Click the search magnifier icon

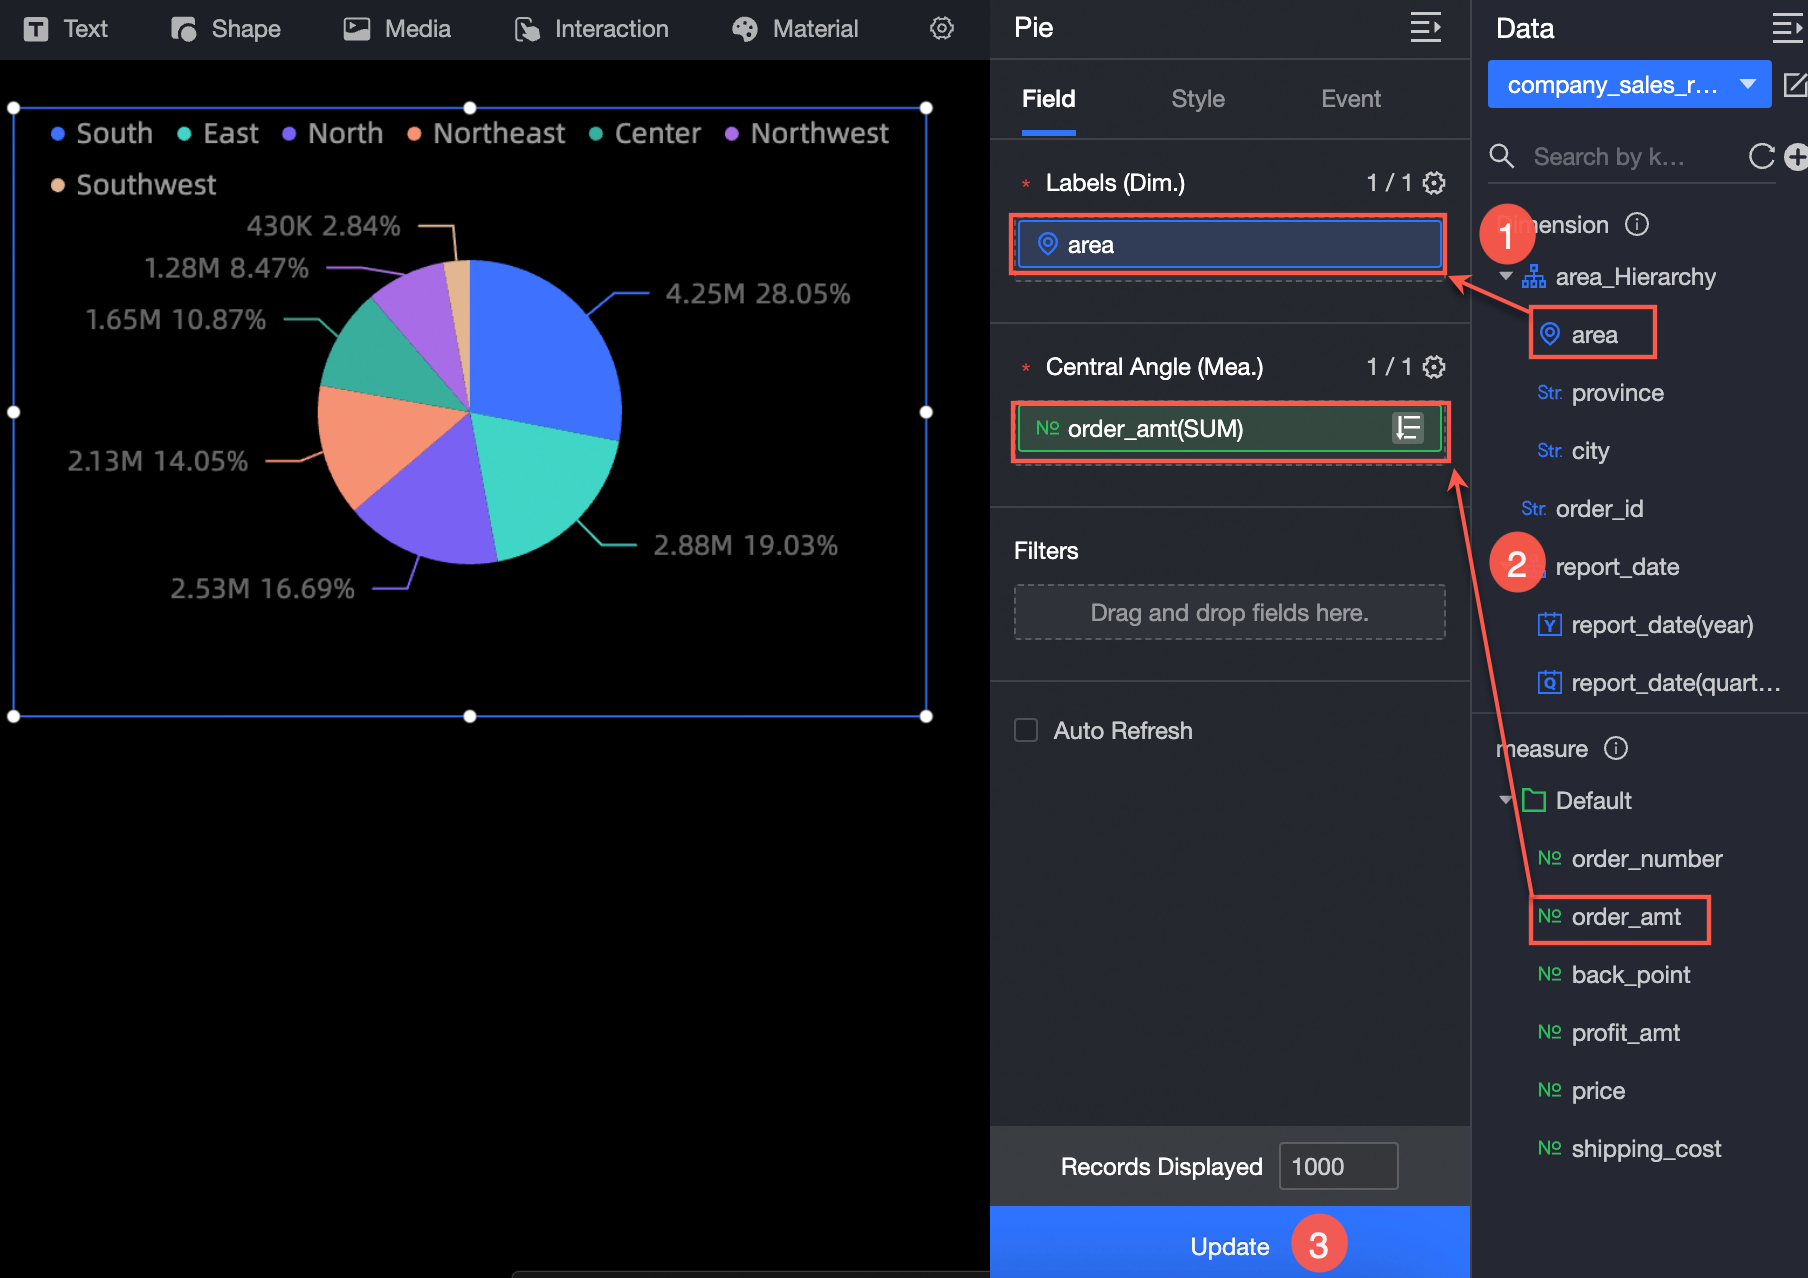[x=1501, y=156]
